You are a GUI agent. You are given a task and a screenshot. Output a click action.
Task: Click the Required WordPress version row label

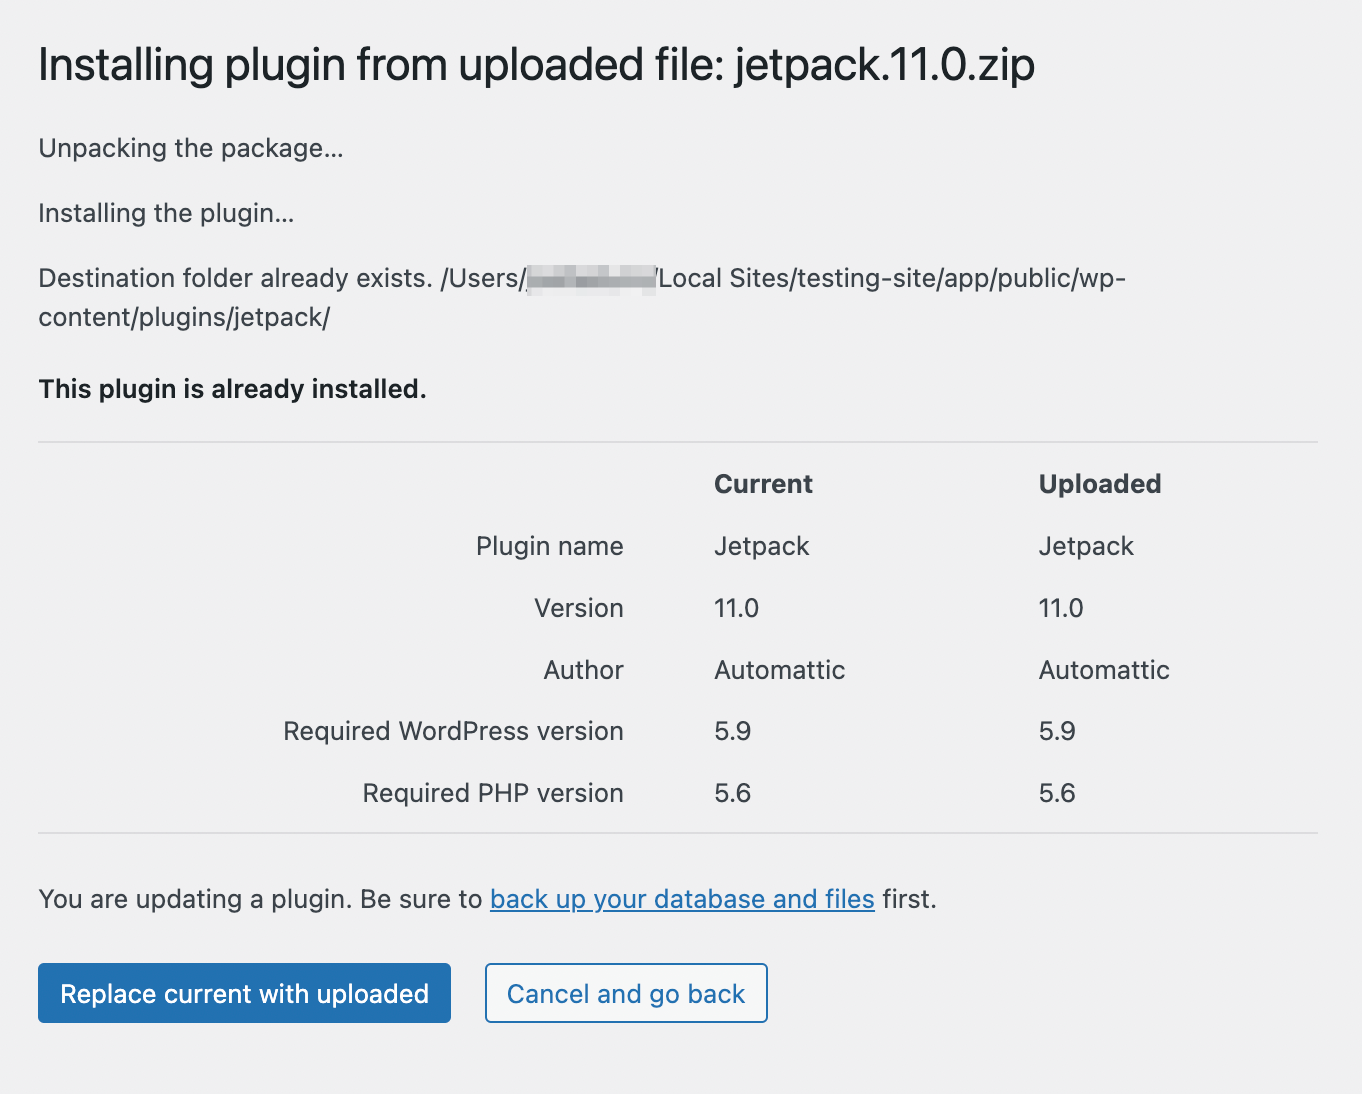453,731
